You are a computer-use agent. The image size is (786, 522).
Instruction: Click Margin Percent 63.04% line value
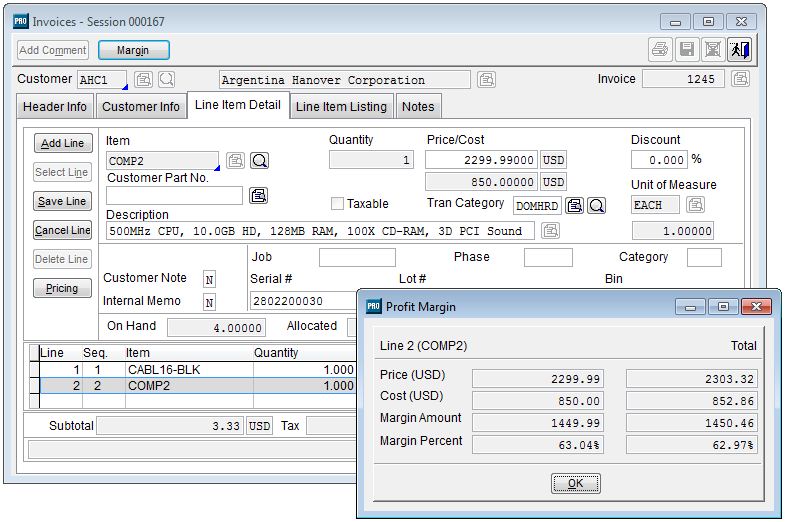[x=538, y=445]
